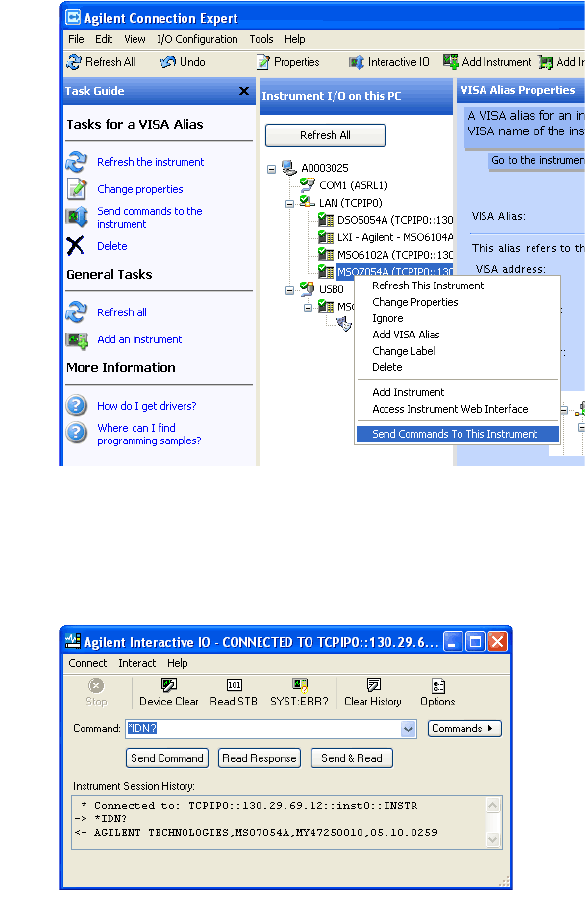
Task: Click the Stop icon in Interactive IO
Action: click(96, 685)
